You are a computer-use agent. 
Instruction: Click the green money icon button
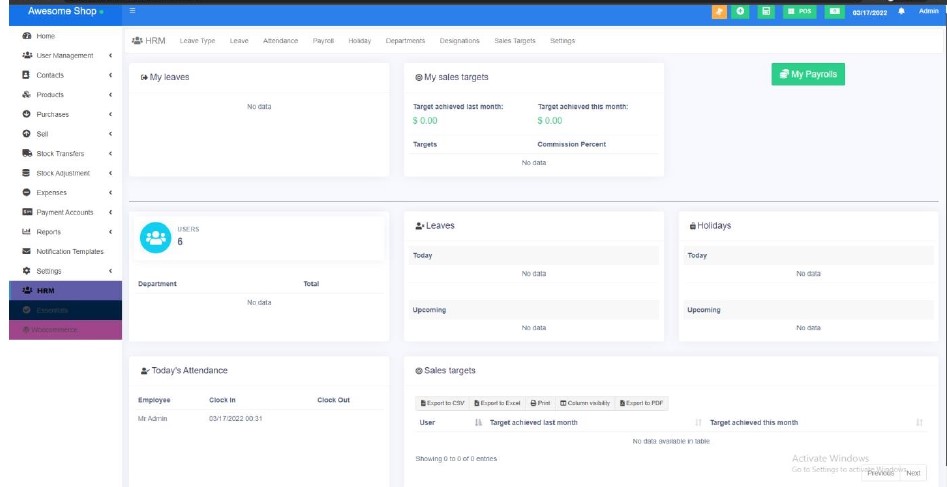(x=834, y=11)
